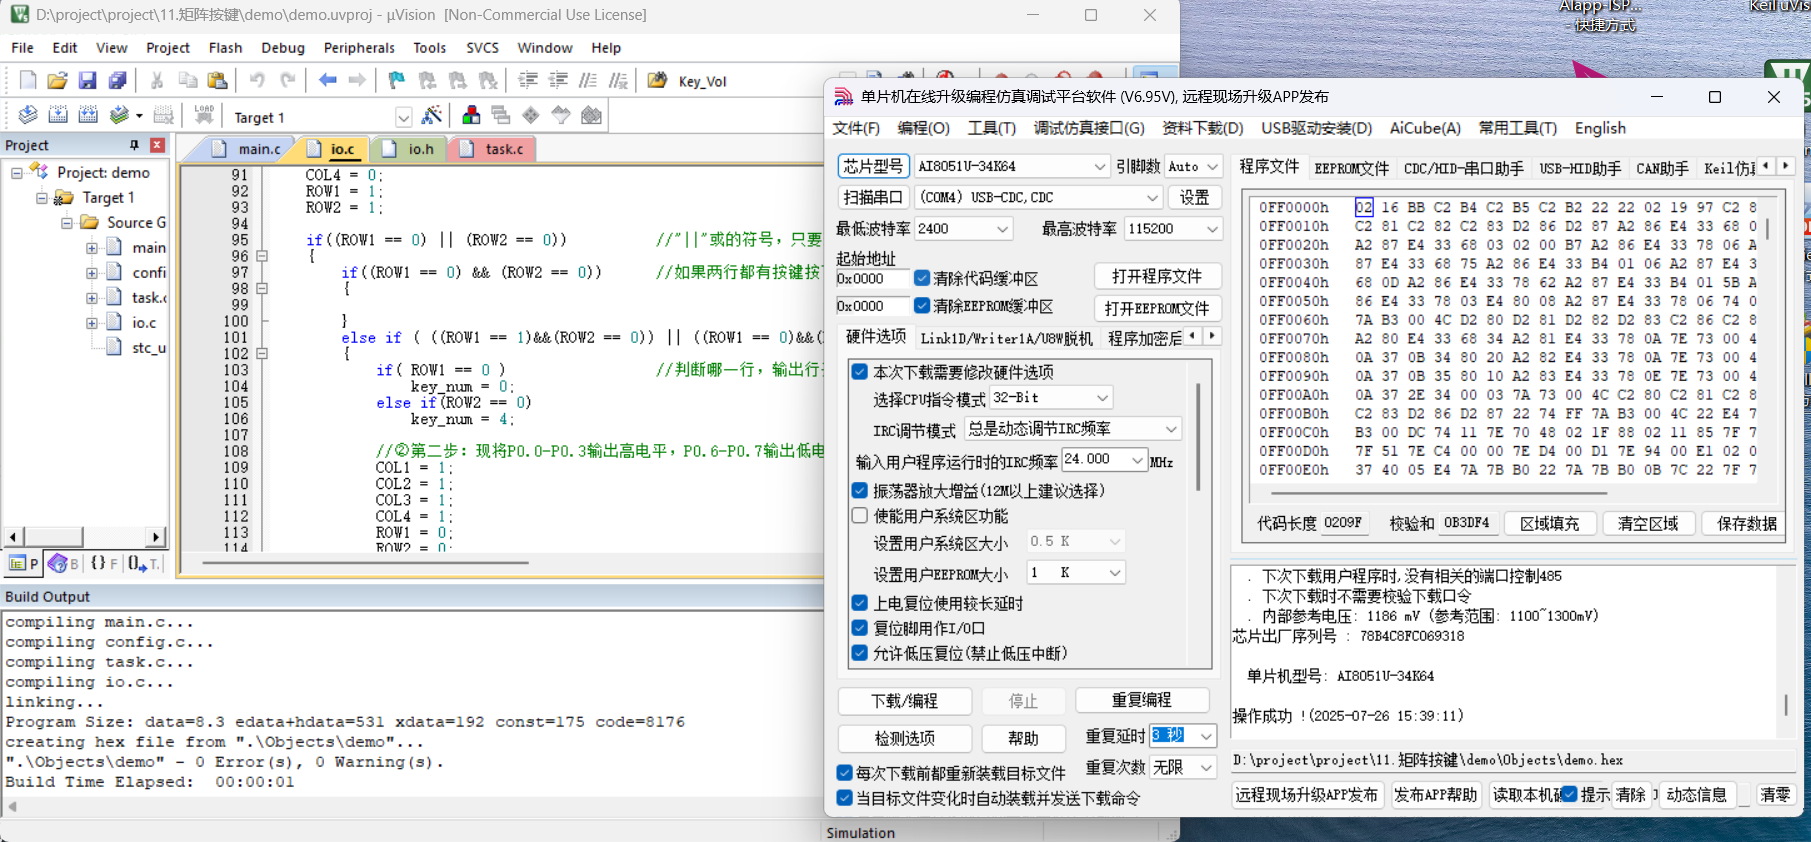Pin the Project panel with the pushpin icon
1811x842 pixels.
click(x=134, y=145)
